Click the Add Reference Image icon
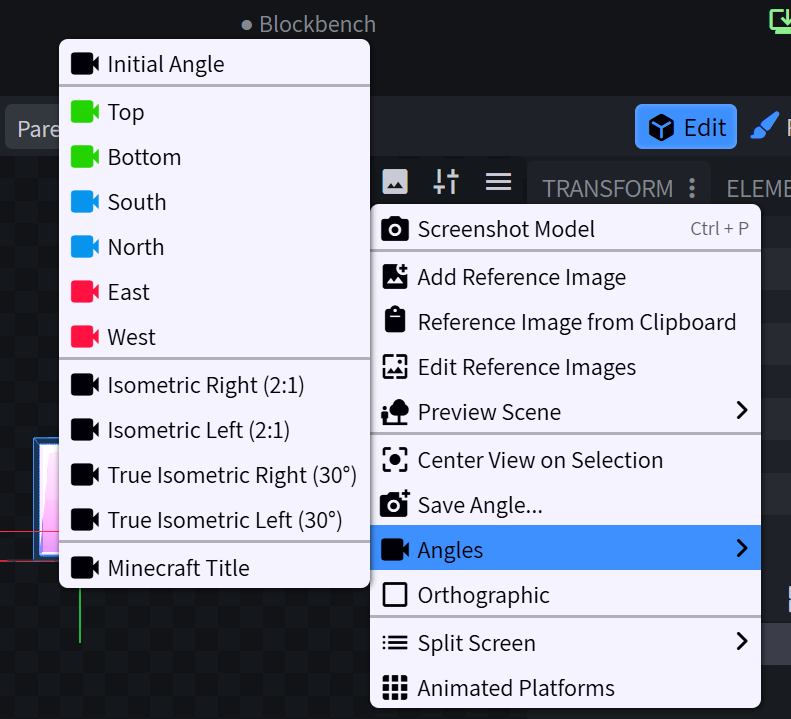The width and height of the screenshot is (791, 719). (395, 277)
